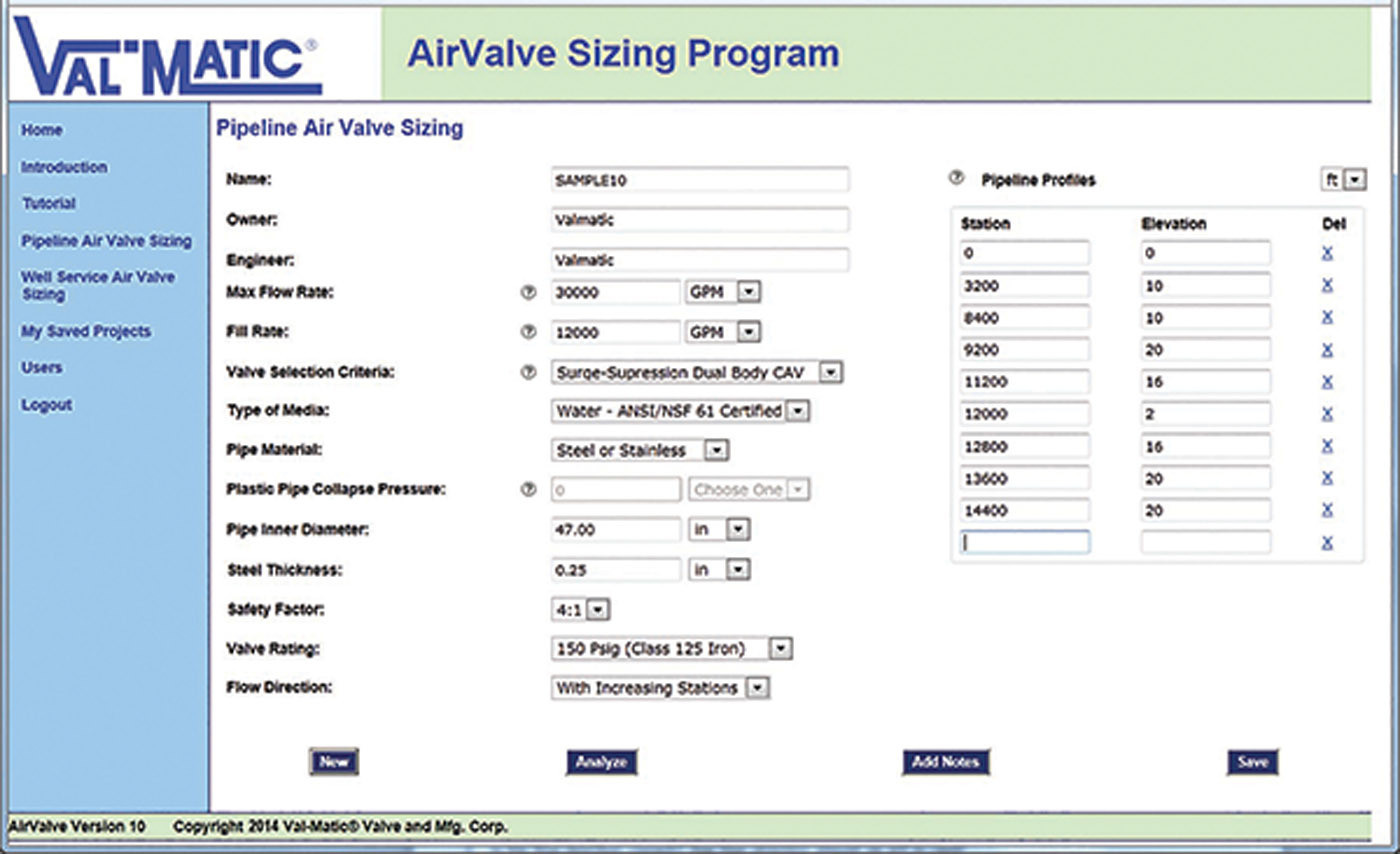This screenshot has width=1400, height=854.
Task: Click the Plastic Pipe Collapse Pressure value field
Action: pyautogui.click(x=616, y=490)
